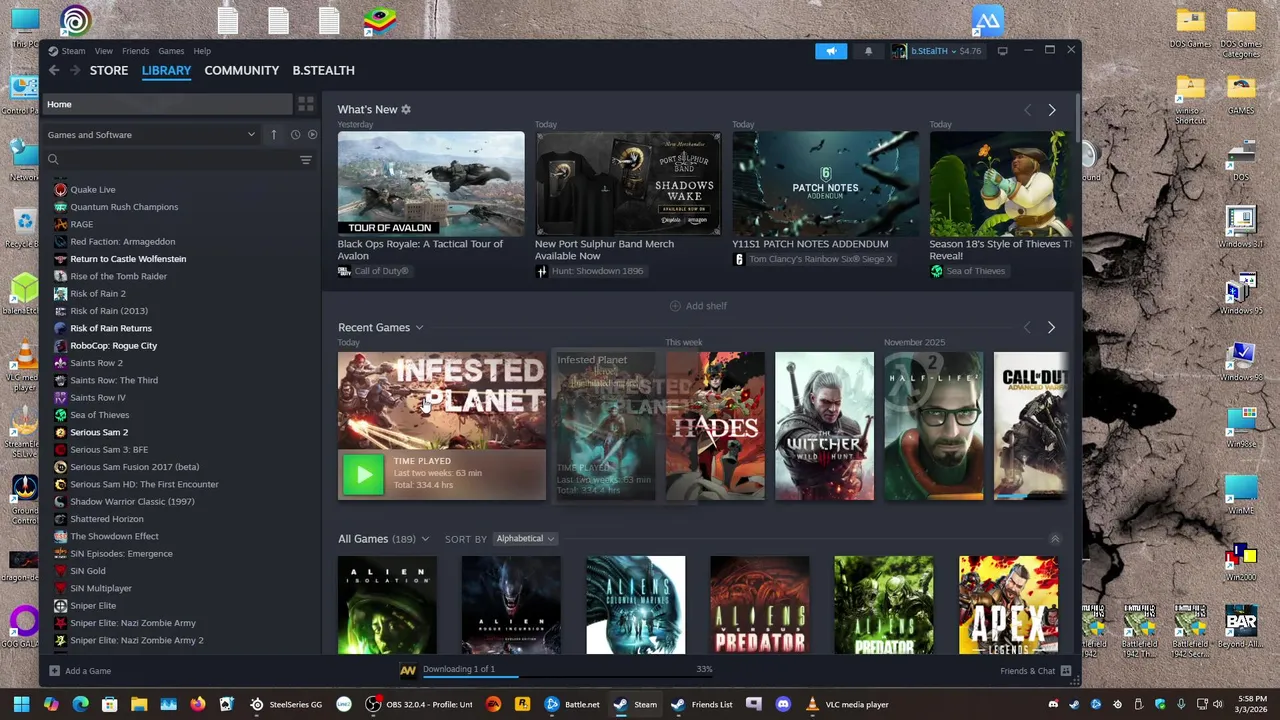Open the Games menu
The width and height of the screenshot is (1280, 720).
[171, 51]
